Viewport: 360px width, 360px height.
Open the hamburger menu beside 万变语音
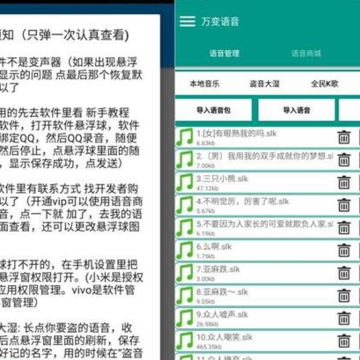187,21
